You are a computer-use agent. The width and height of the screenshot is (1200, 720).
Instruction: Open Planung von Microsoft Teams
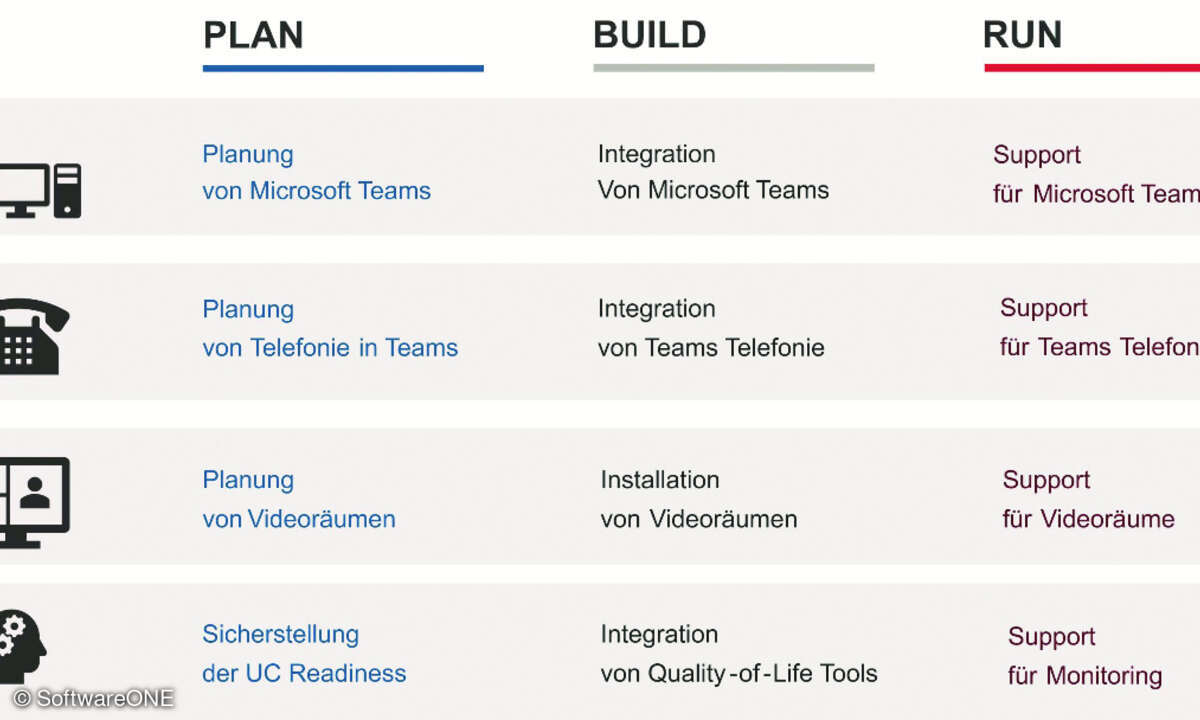(316, 172)
